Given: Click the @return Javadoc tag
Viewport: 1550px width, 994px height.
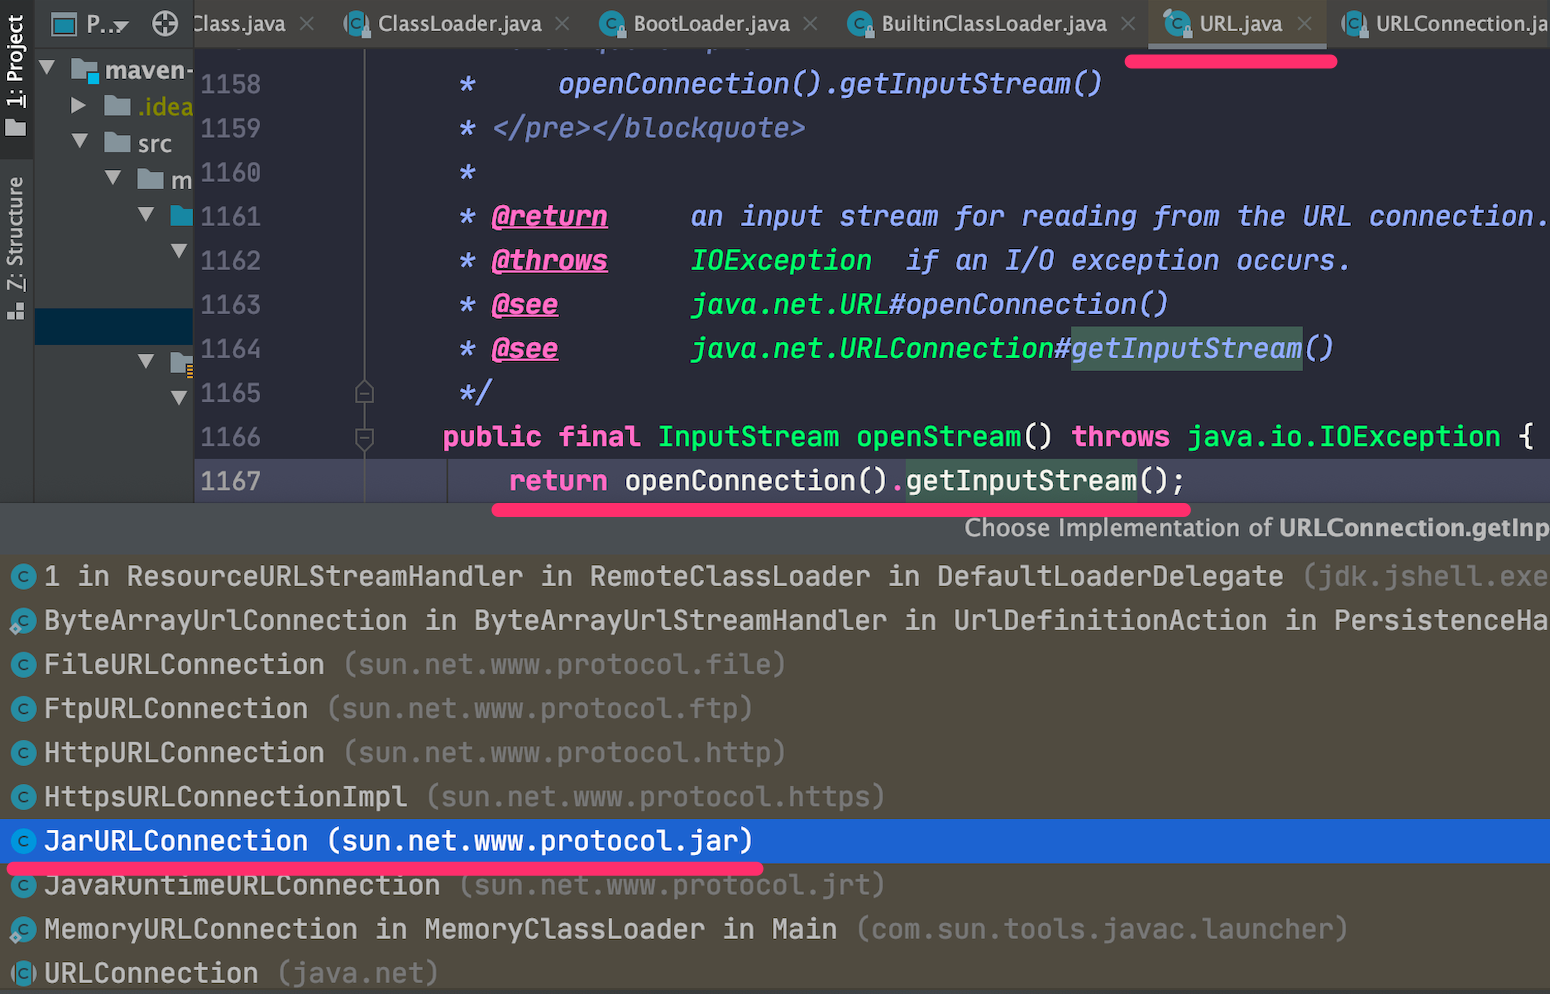Looking at the screenshot, I should 549,216.
